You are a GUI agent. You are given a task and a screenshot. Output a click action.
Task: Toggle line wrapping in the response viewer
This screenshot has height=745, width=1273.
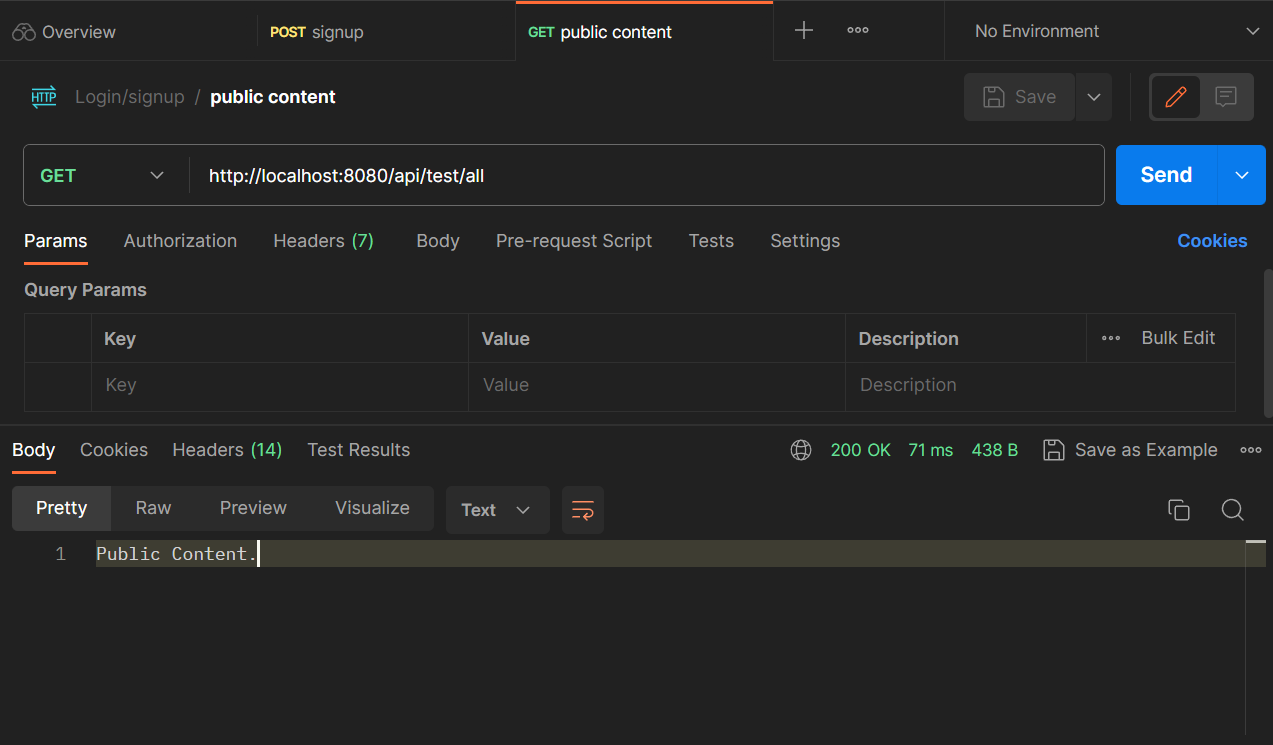pos(582,510)
